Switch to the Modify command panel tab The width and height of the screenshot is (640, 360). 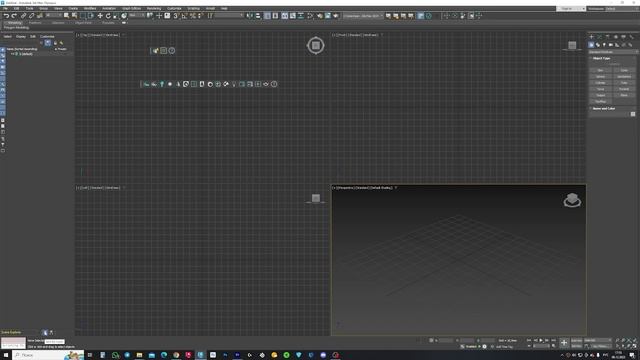point(599,37)
